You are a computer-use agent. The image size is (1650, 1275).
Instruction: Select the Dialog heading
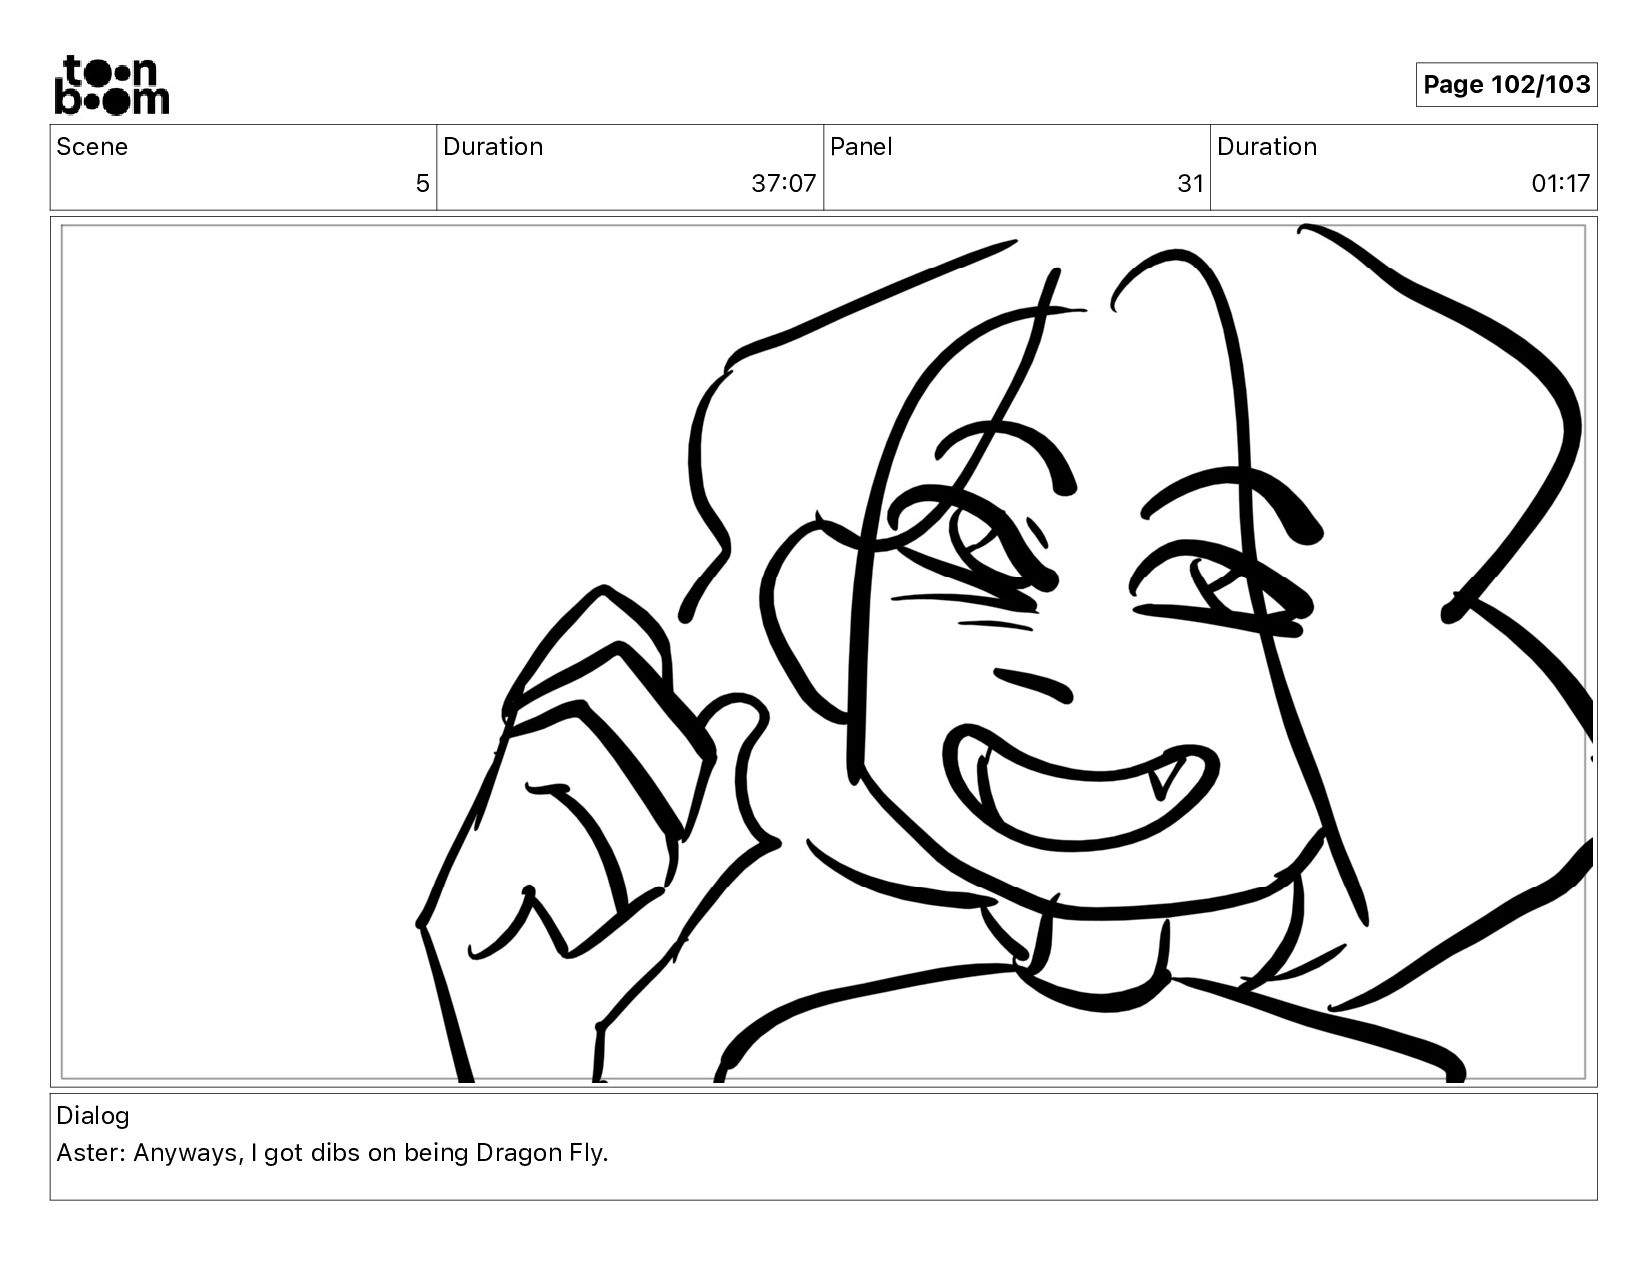coord(93,1116)
